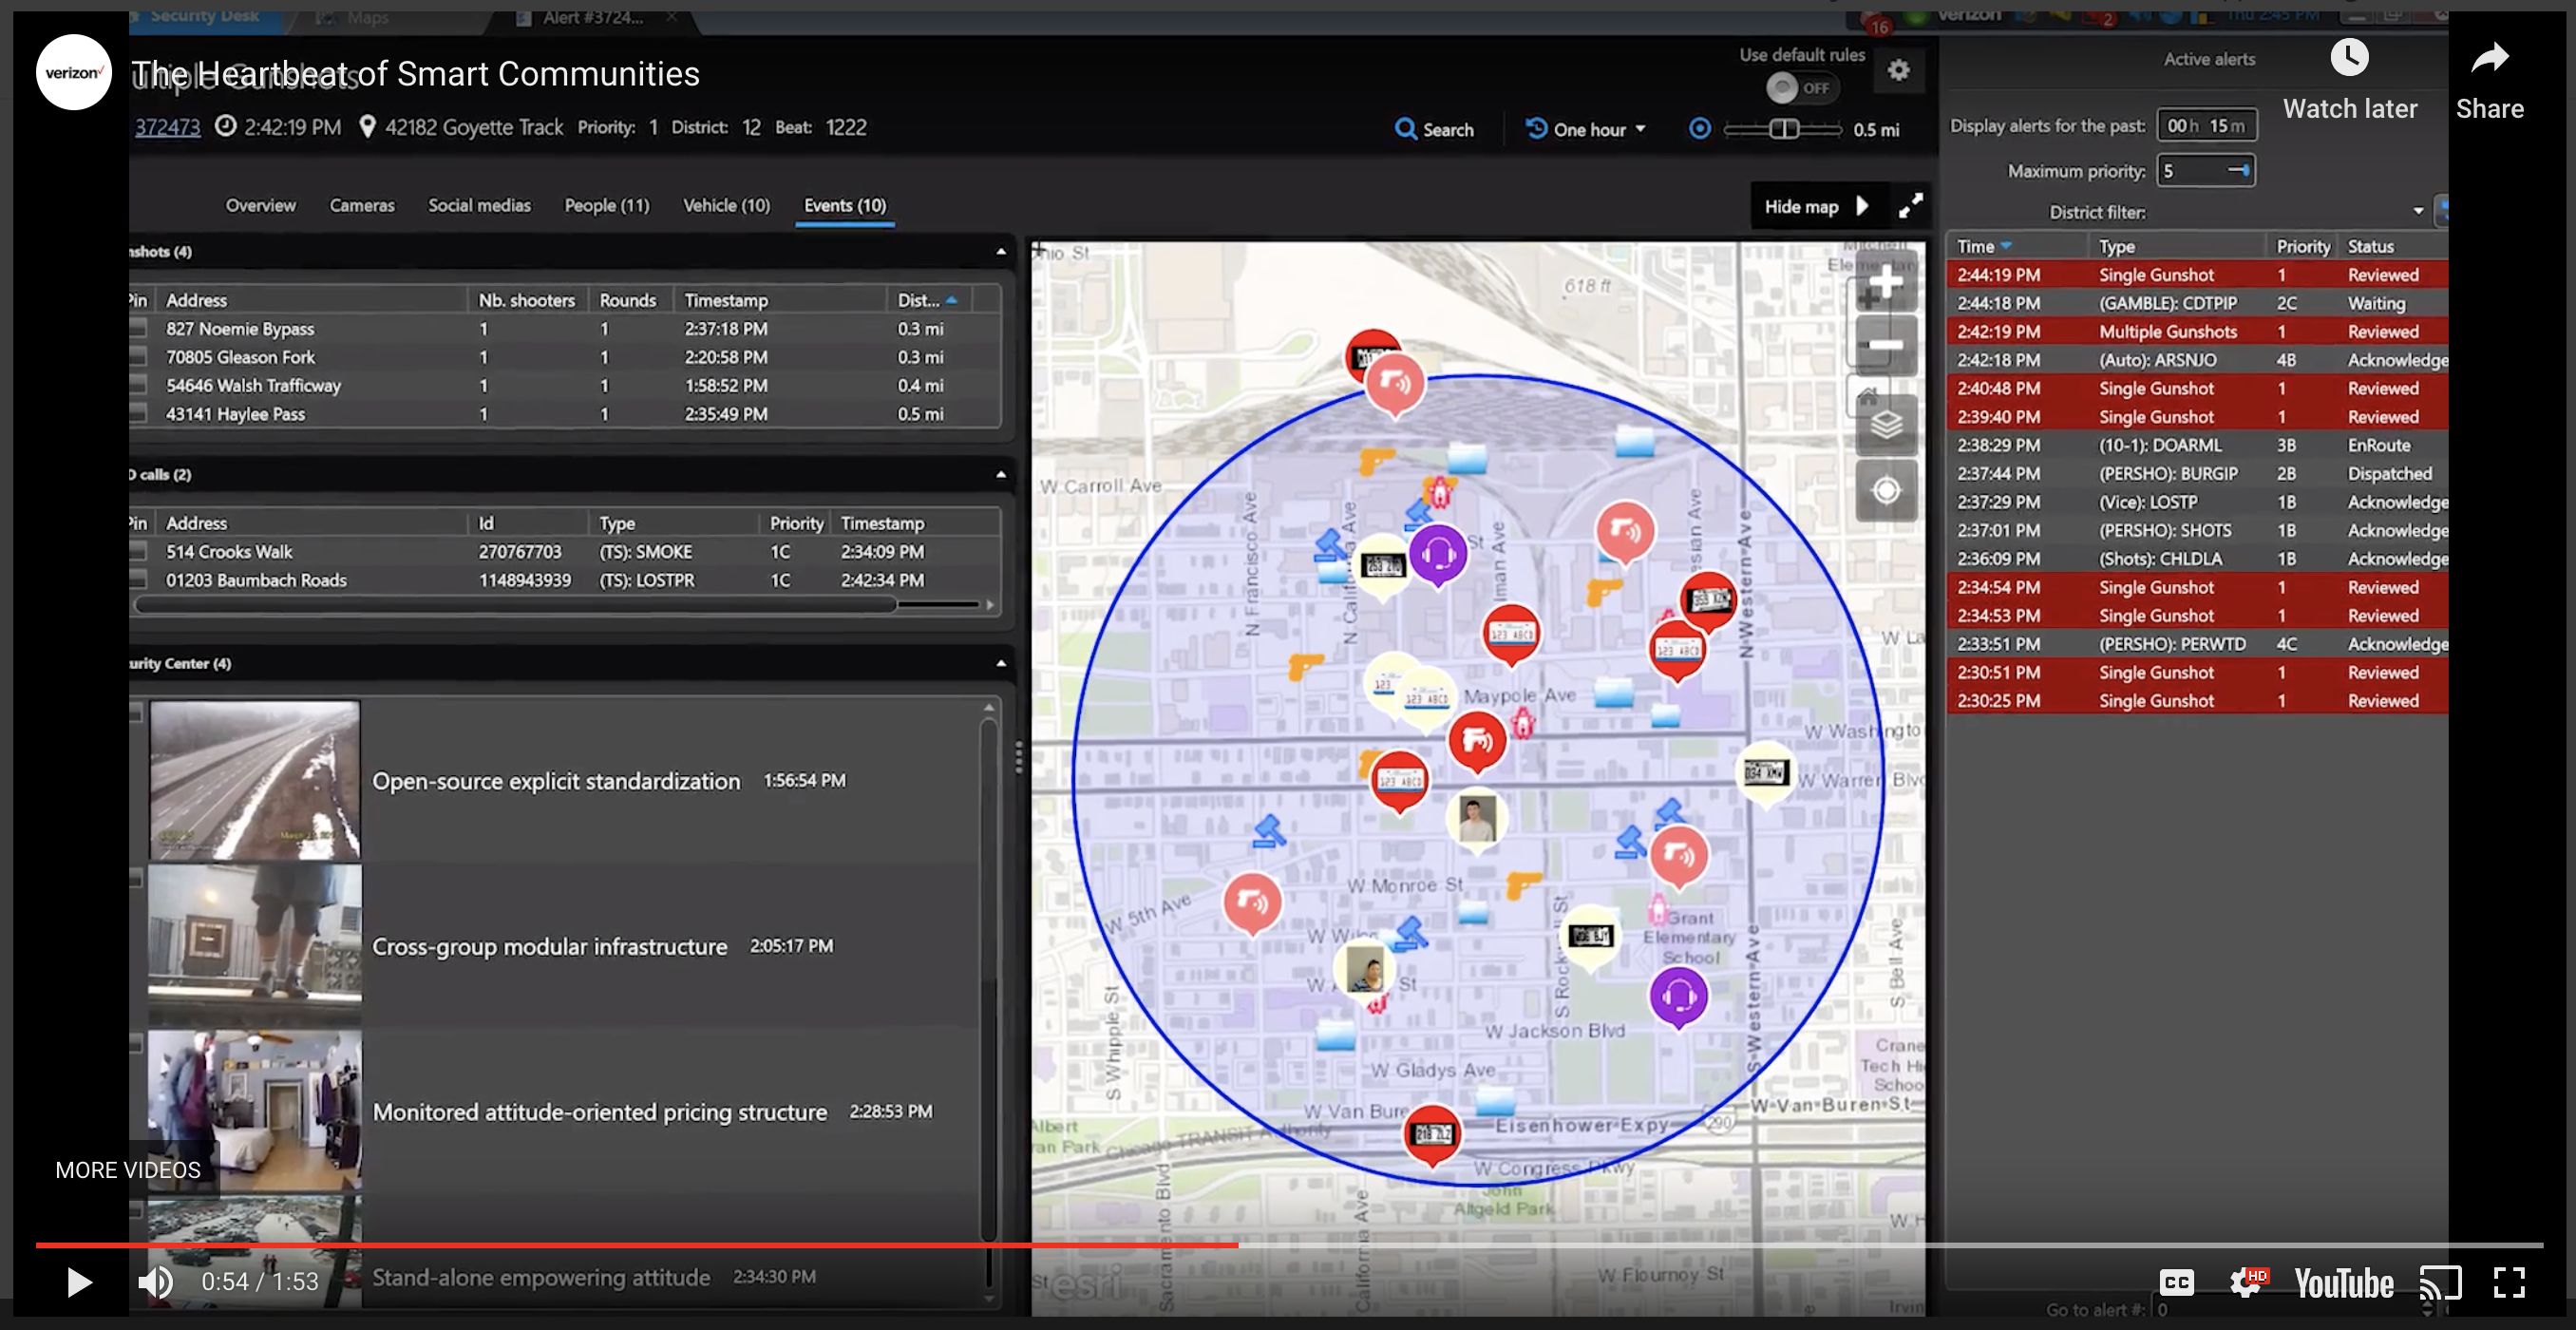Image resolution: width=2576 pixels, height=1330 pixels.
Task: Switch to the People (11) tab
Action: 606,205
